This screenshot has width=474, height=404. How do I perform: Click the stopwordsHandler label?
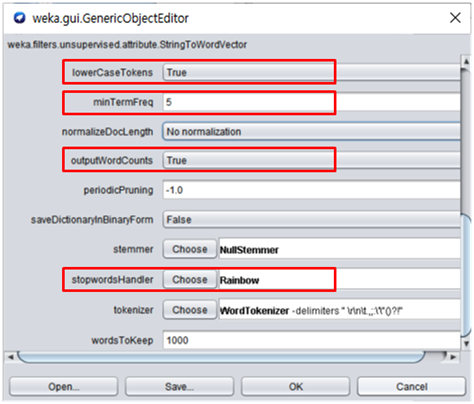click(x=112, y=280)
